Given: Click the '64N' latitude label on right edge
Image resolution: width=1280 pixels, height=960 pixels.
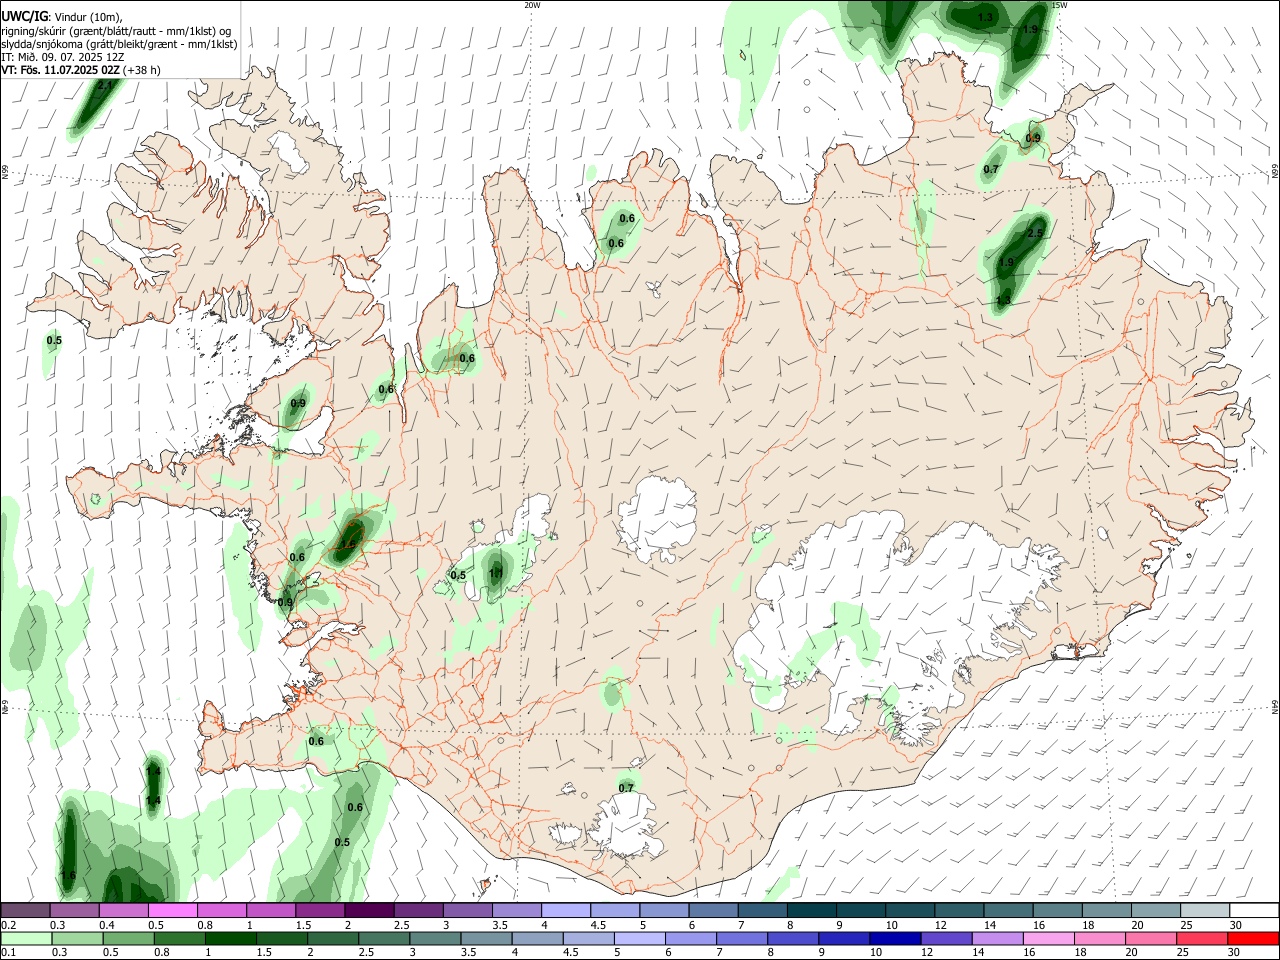Looking at the screenshot, I should pos(1275,706).
